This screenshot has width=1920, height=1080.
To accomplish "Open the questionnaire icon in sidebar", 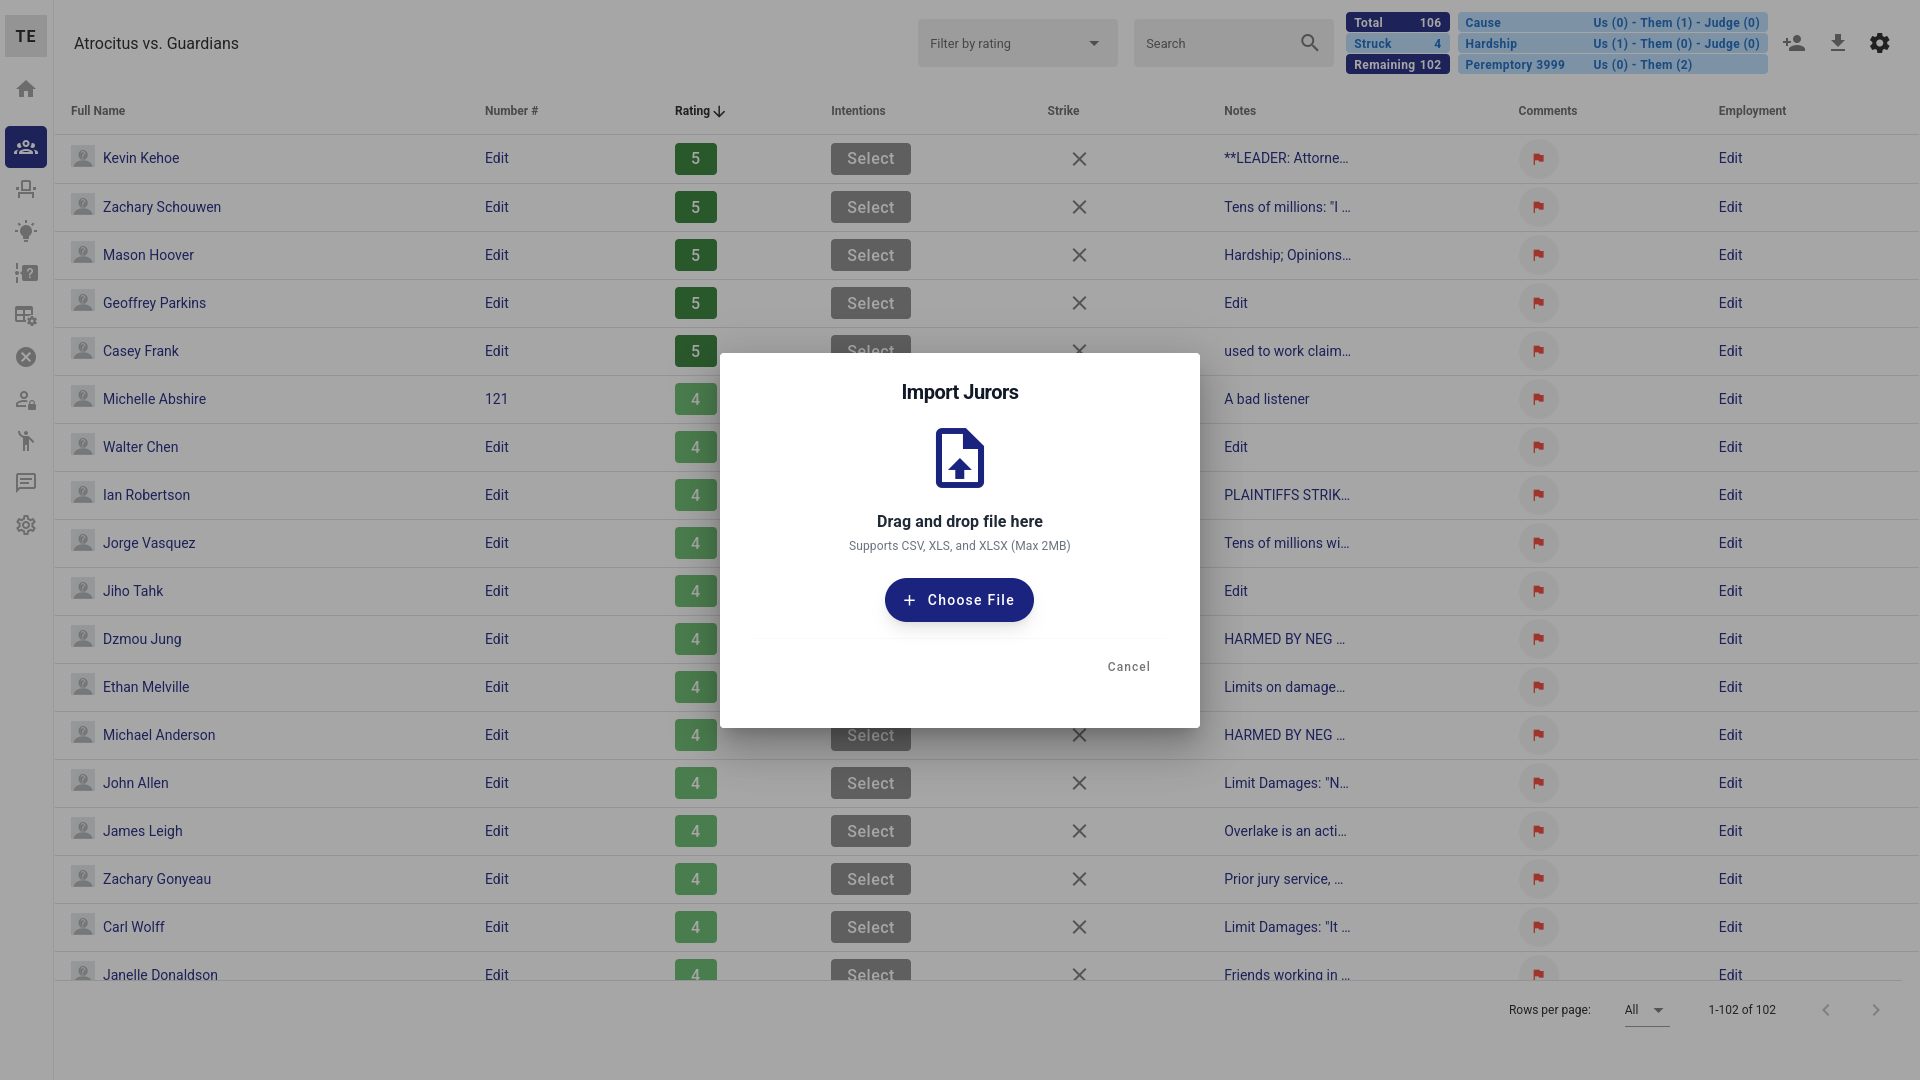I will coord(26,273).
